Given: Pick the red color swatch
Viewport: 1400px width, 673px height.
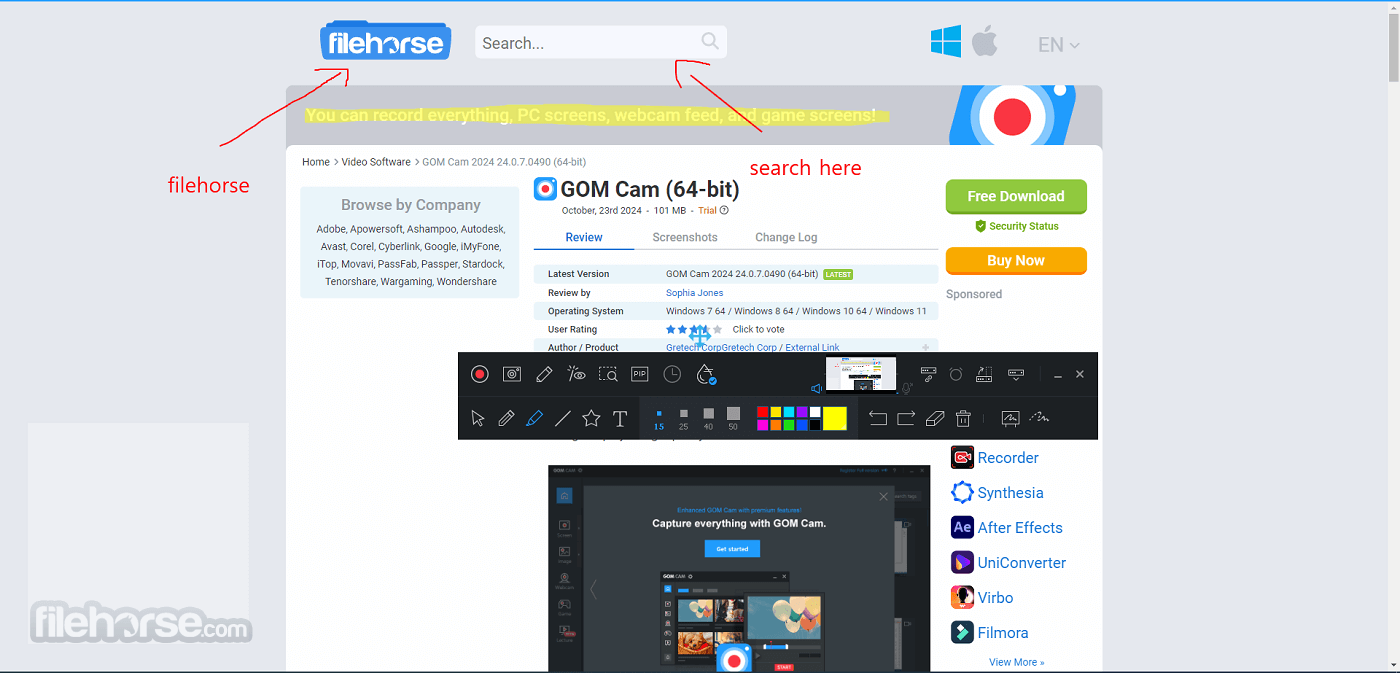Looking at the screenshot, I should tap(763, 412).
